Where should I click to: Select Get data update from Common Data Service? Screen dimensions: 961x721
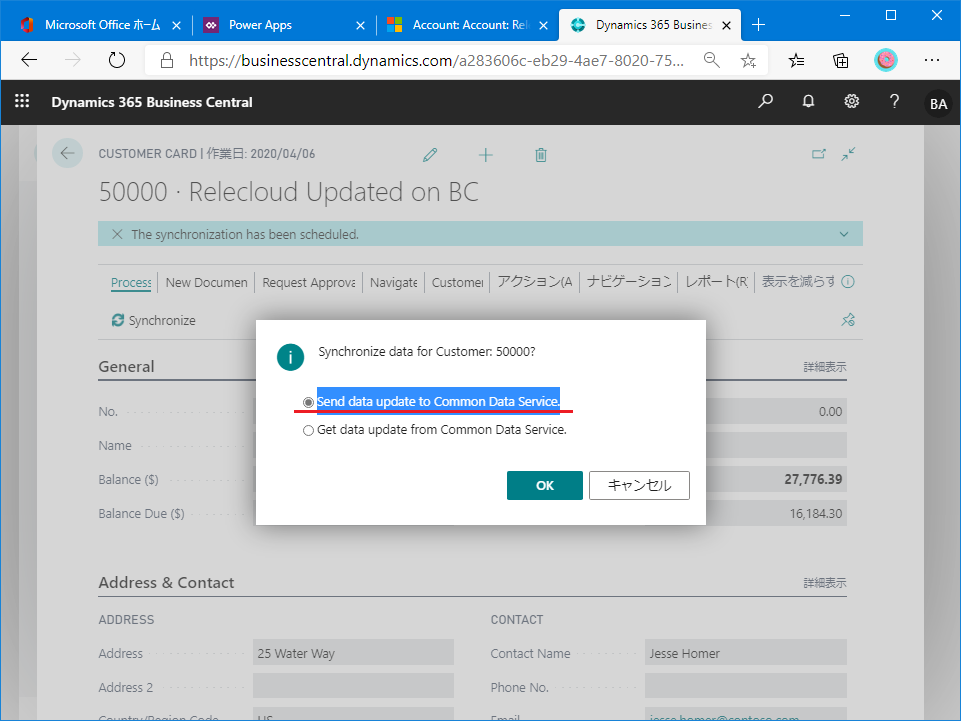coord(308,430)
